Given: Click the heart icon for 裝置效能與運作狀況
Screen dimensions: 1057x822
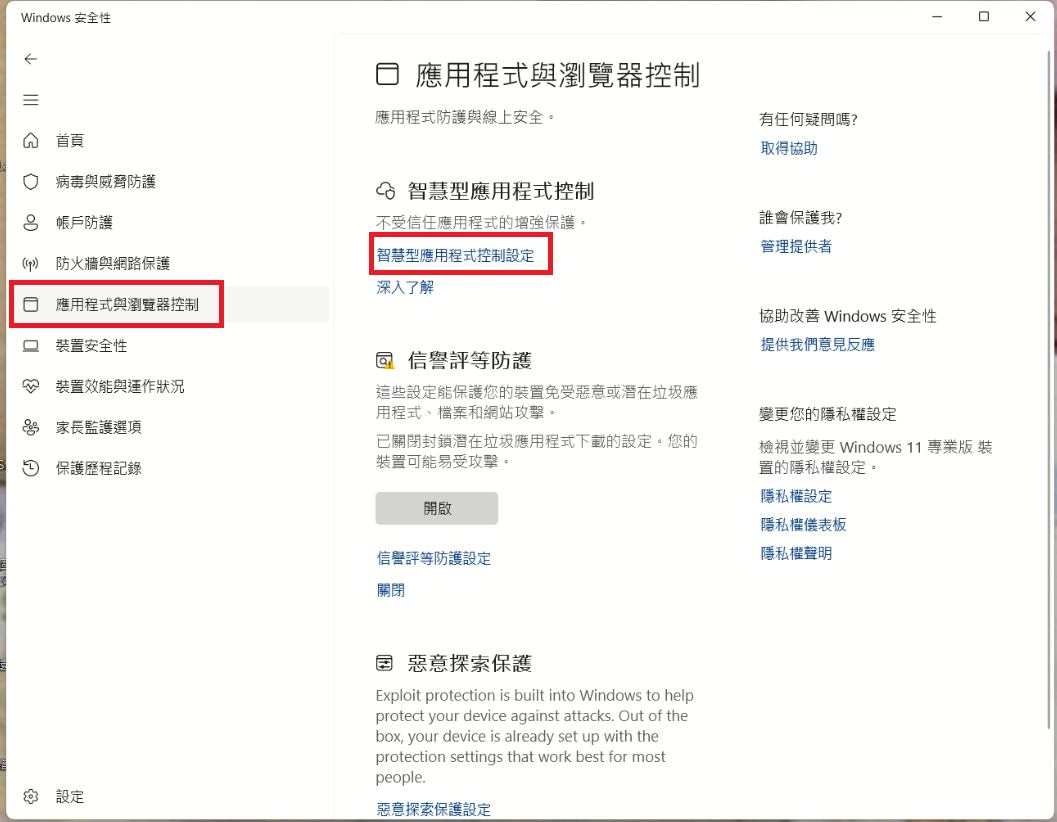Looking at the screenshot, I should [x=31, y=387].
